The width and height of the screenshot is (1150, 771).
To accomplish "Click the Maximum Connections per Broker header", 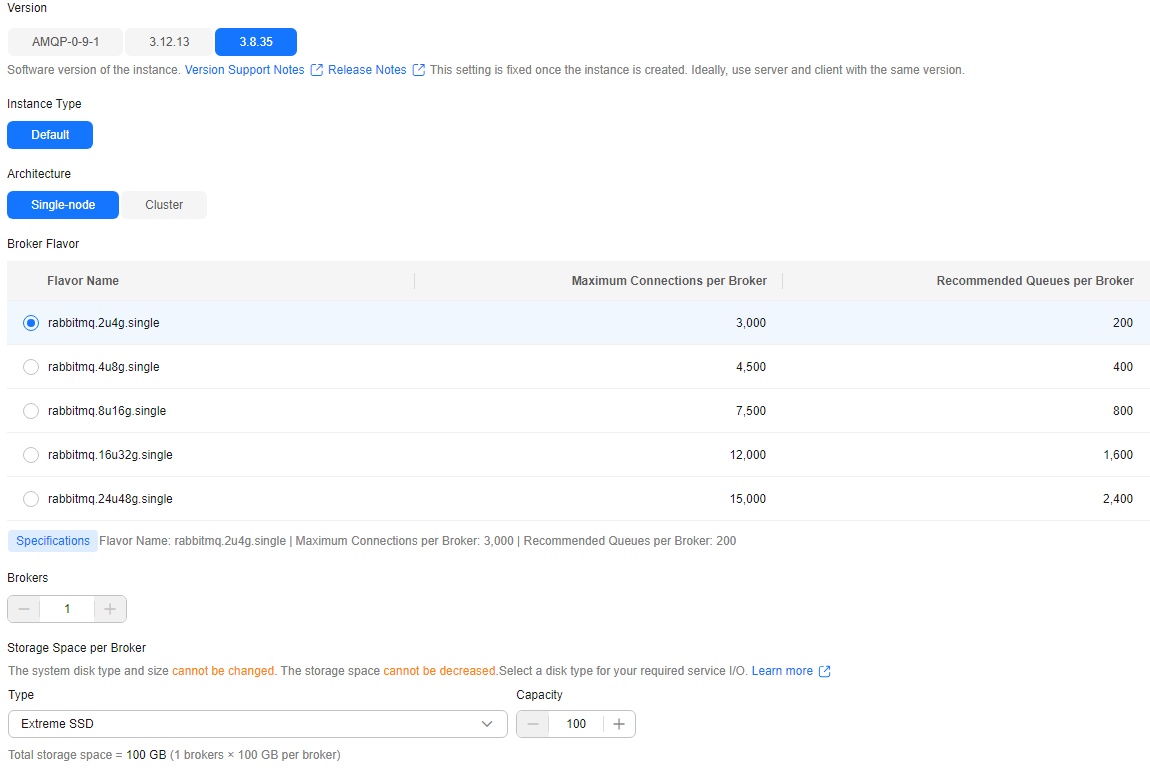I will coord(669,281).
